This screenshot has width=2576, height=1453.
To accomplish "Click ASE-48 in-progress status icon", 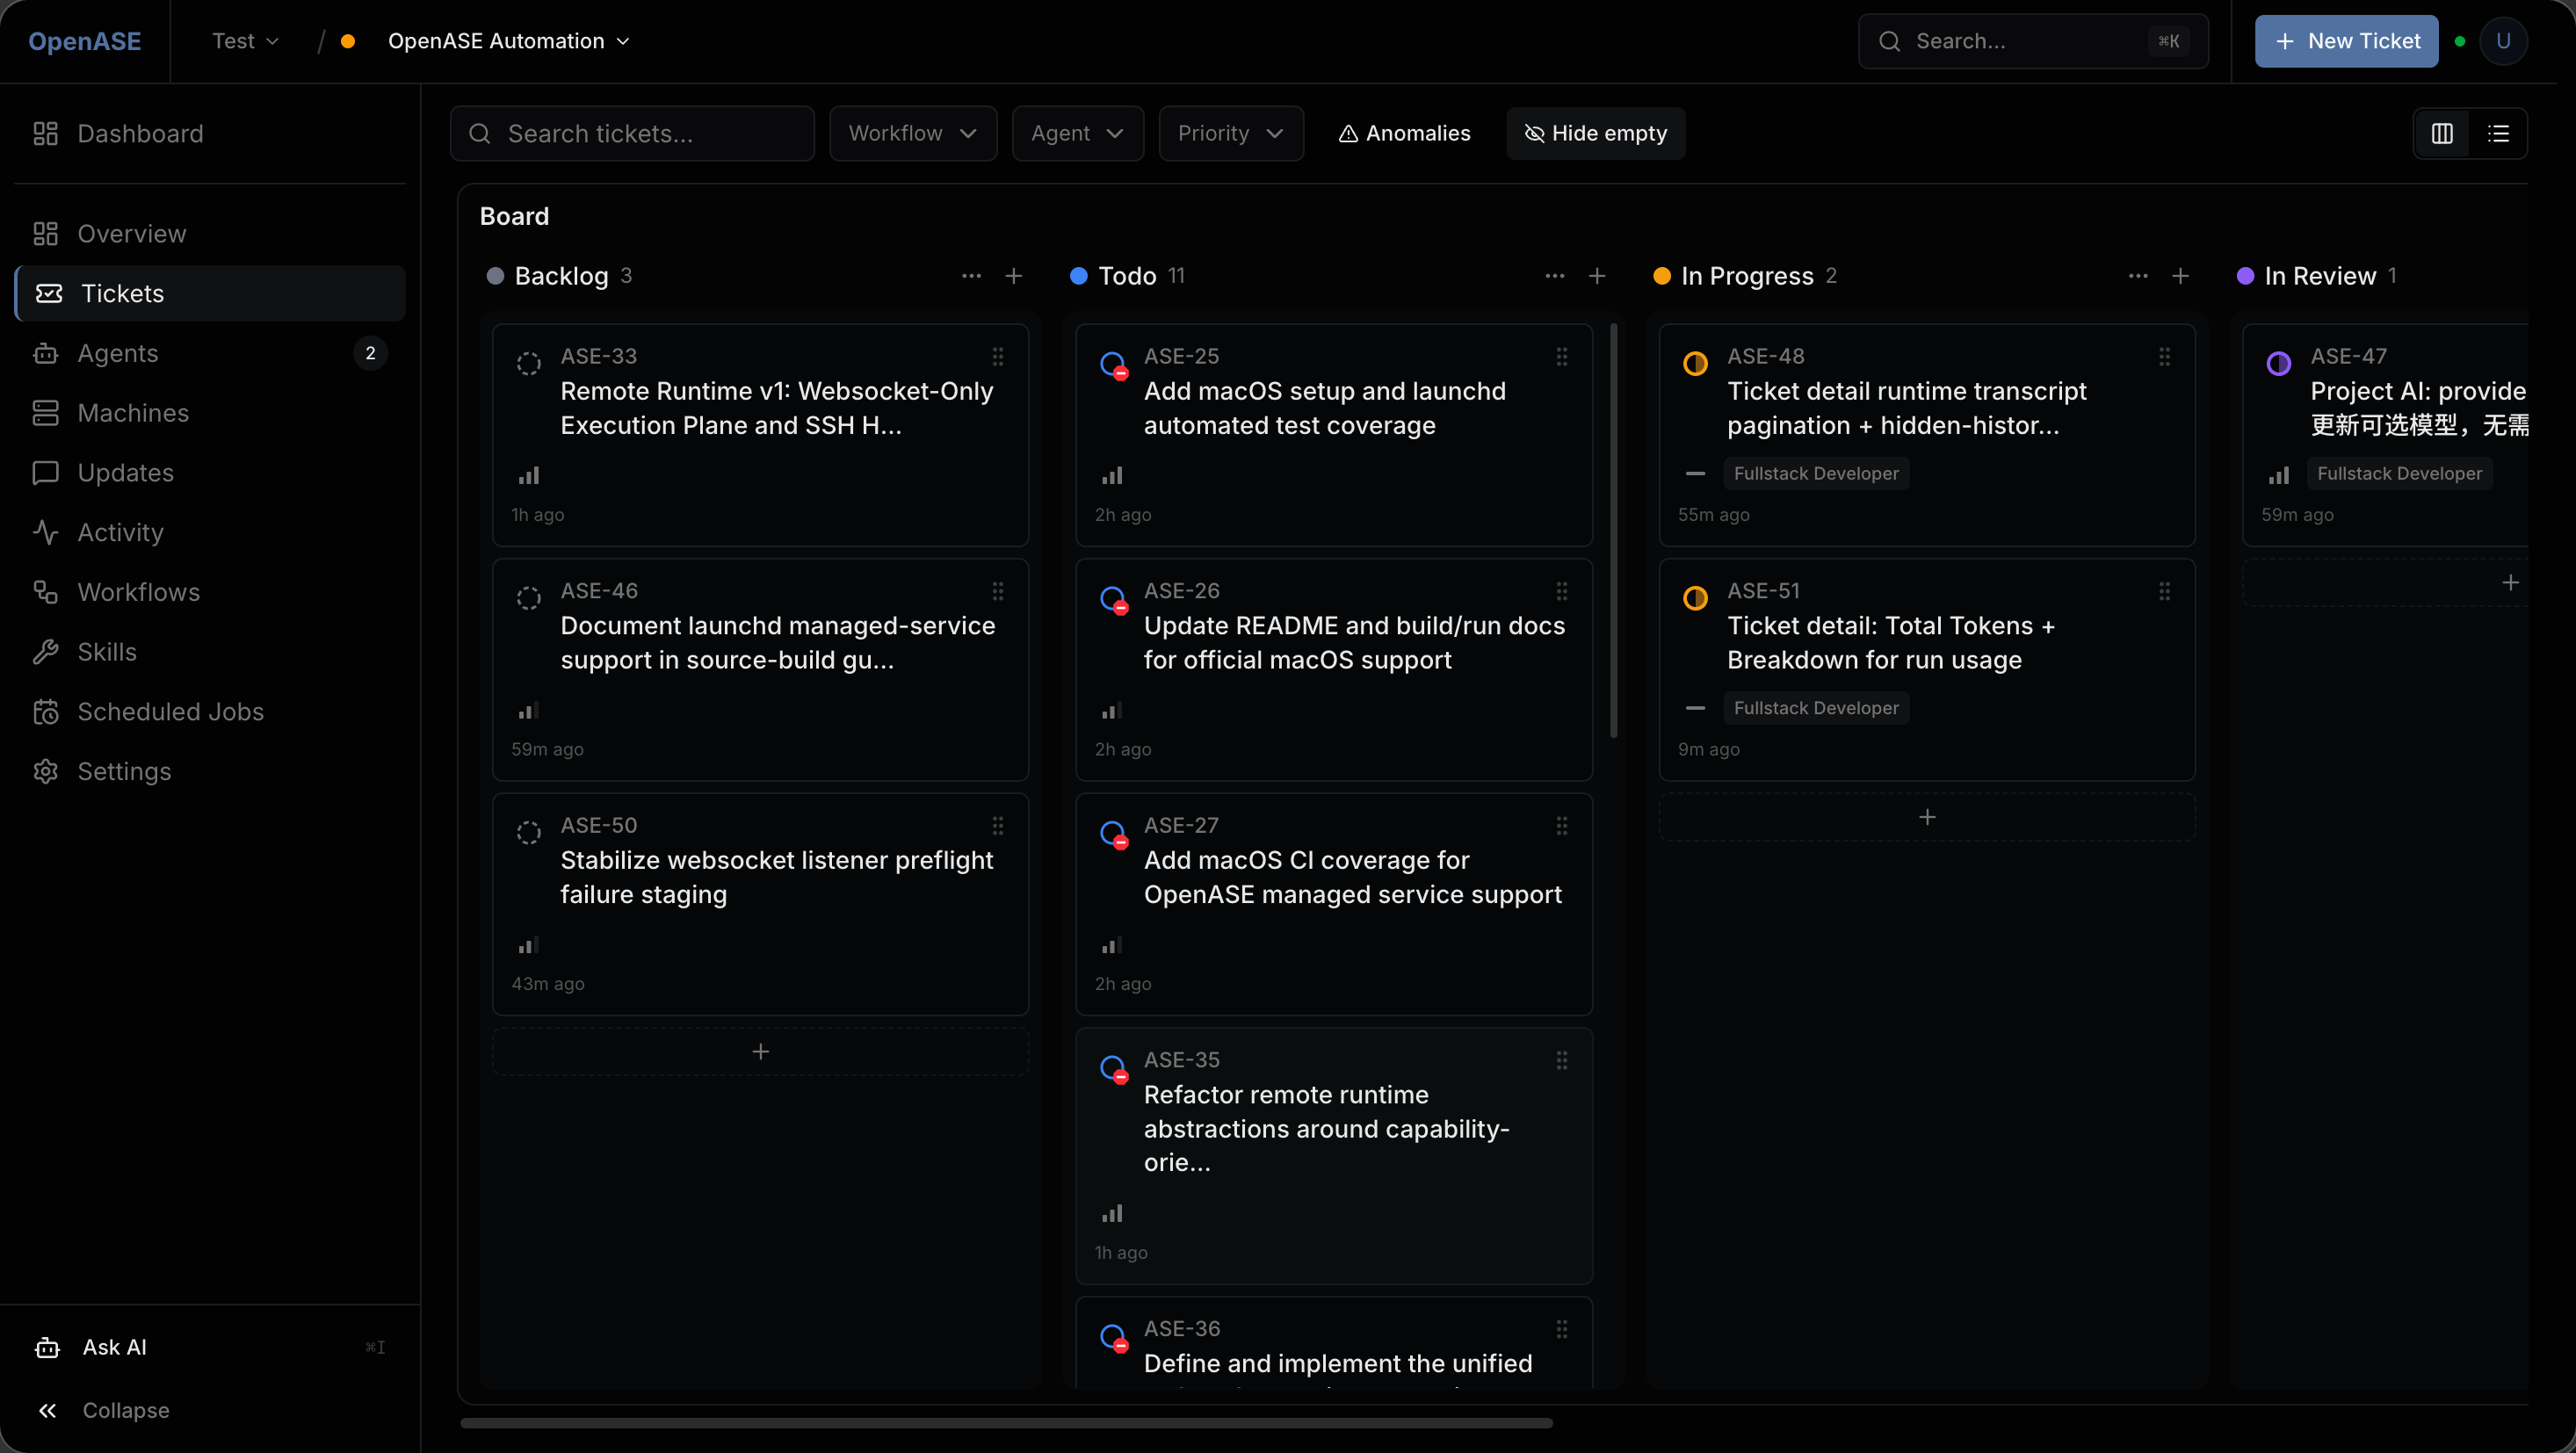I will pos(1695,363).
